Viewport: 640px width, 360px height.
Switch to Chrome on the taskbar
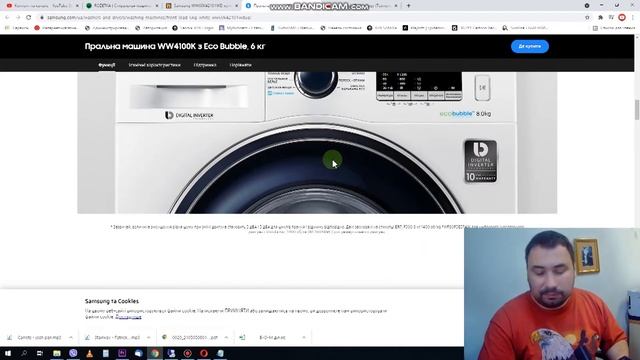155,353
